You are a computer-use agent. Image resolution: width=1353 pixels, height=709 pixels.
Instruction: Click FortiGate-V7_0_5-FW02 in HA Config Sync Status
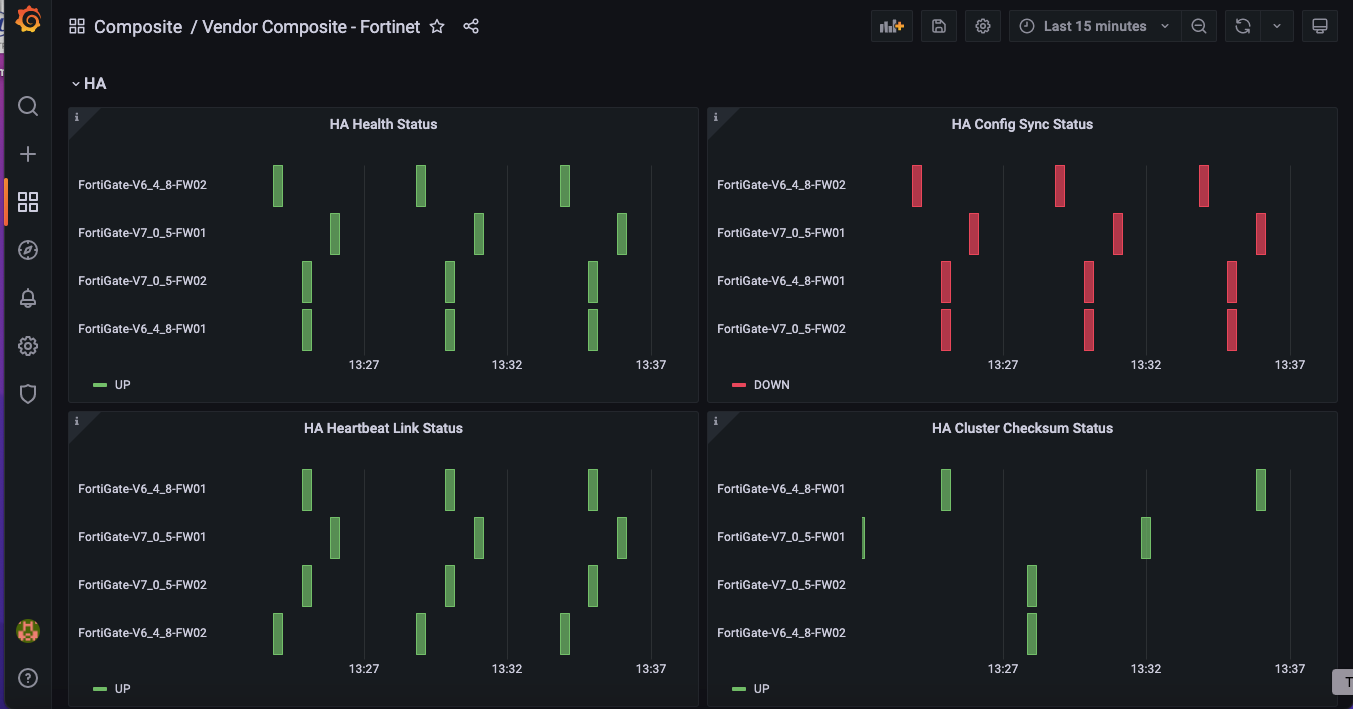[x=781, y=329]
